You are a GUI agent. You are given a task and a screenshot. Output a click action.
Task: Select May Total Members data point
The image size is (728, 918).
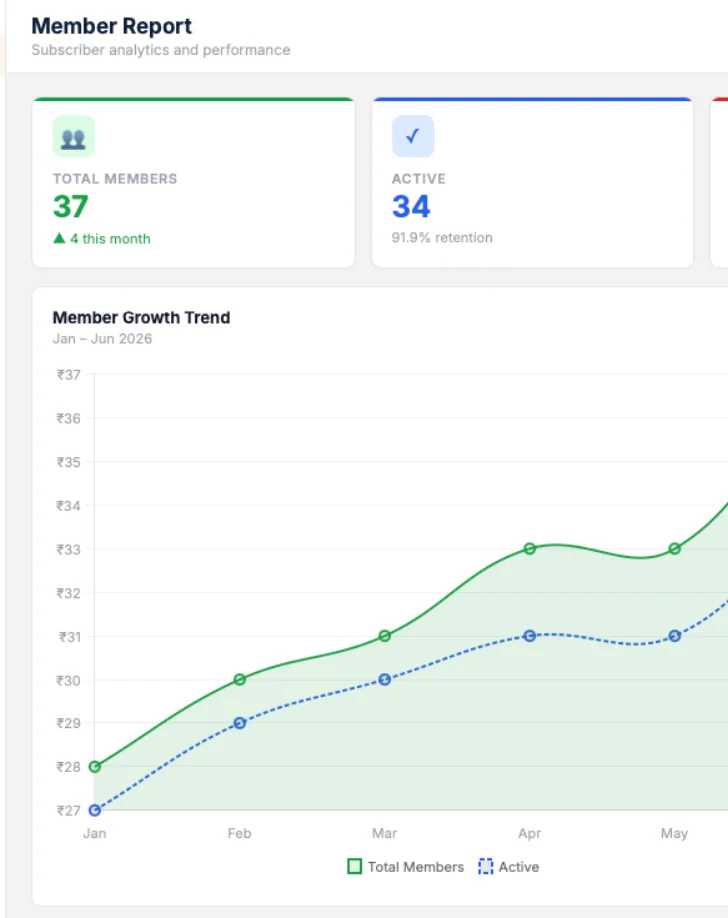point(675,549)
